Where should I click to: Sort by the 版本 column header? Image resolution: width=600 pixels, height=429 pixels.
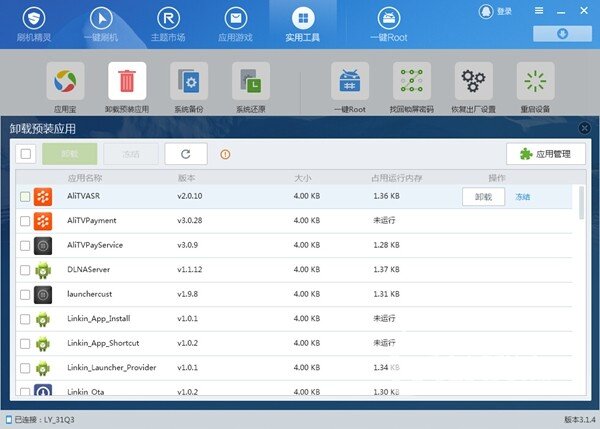pos(186,178)
